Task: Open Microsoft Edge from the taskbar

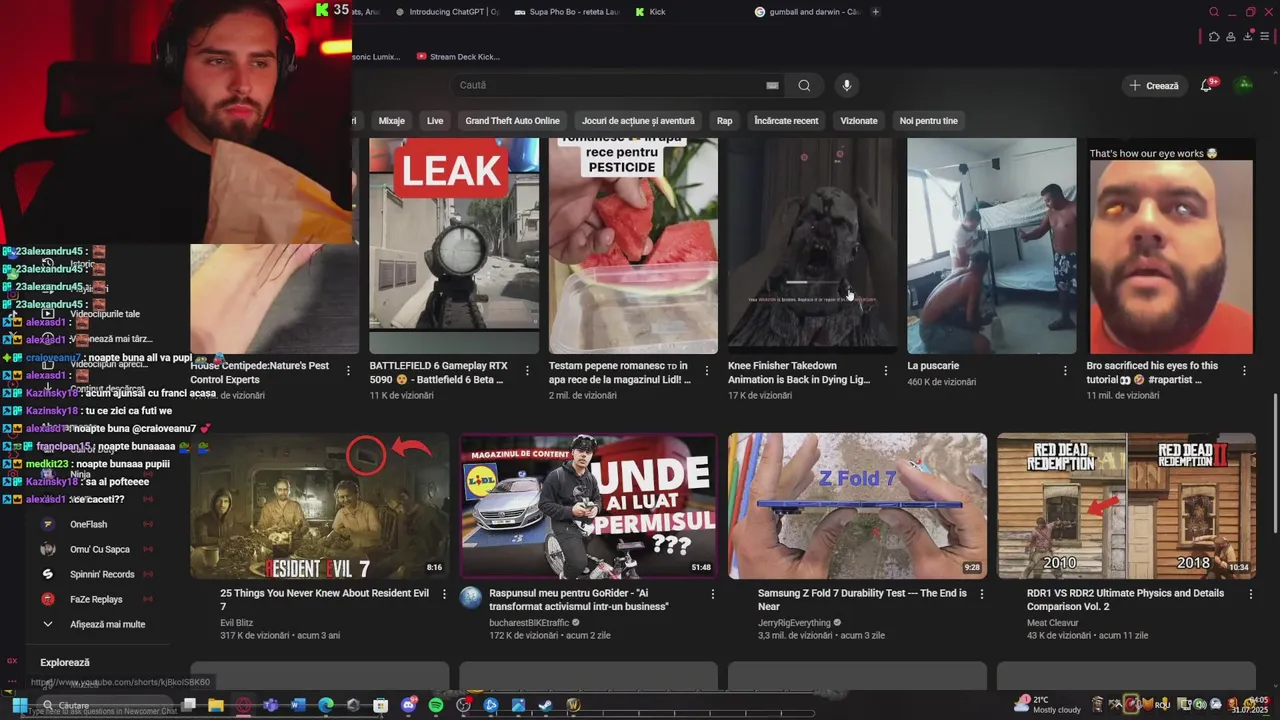Action: coord(326,705)
